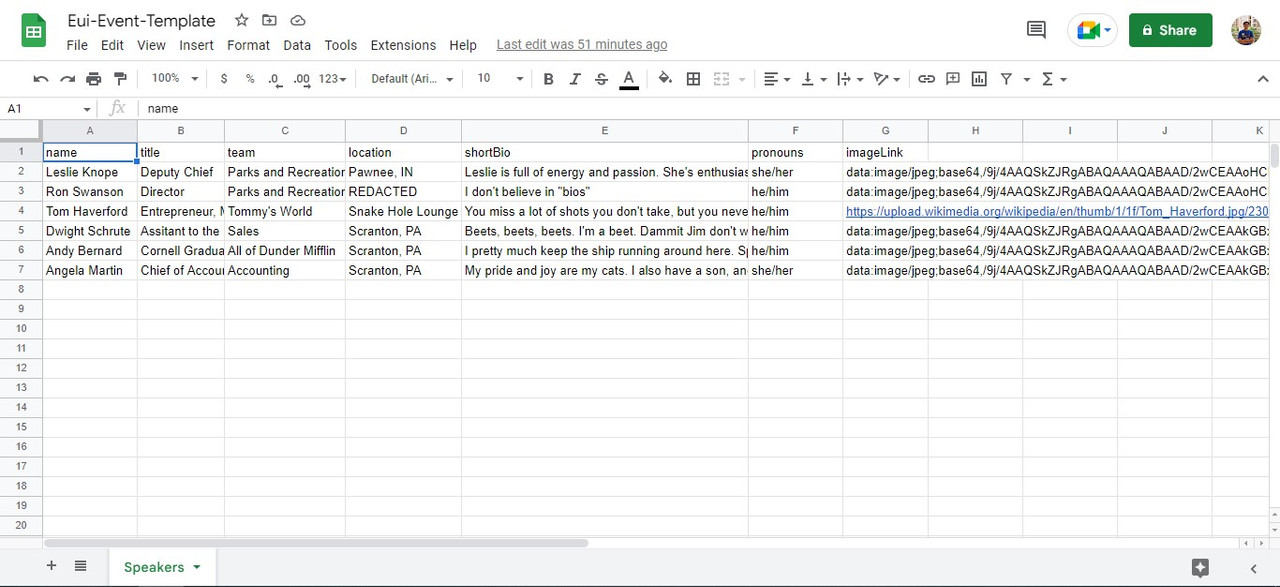Image resolution: width=1280 pixels, height=587 pixels.
Task: Open the File menu
Action: coord(77,45)
